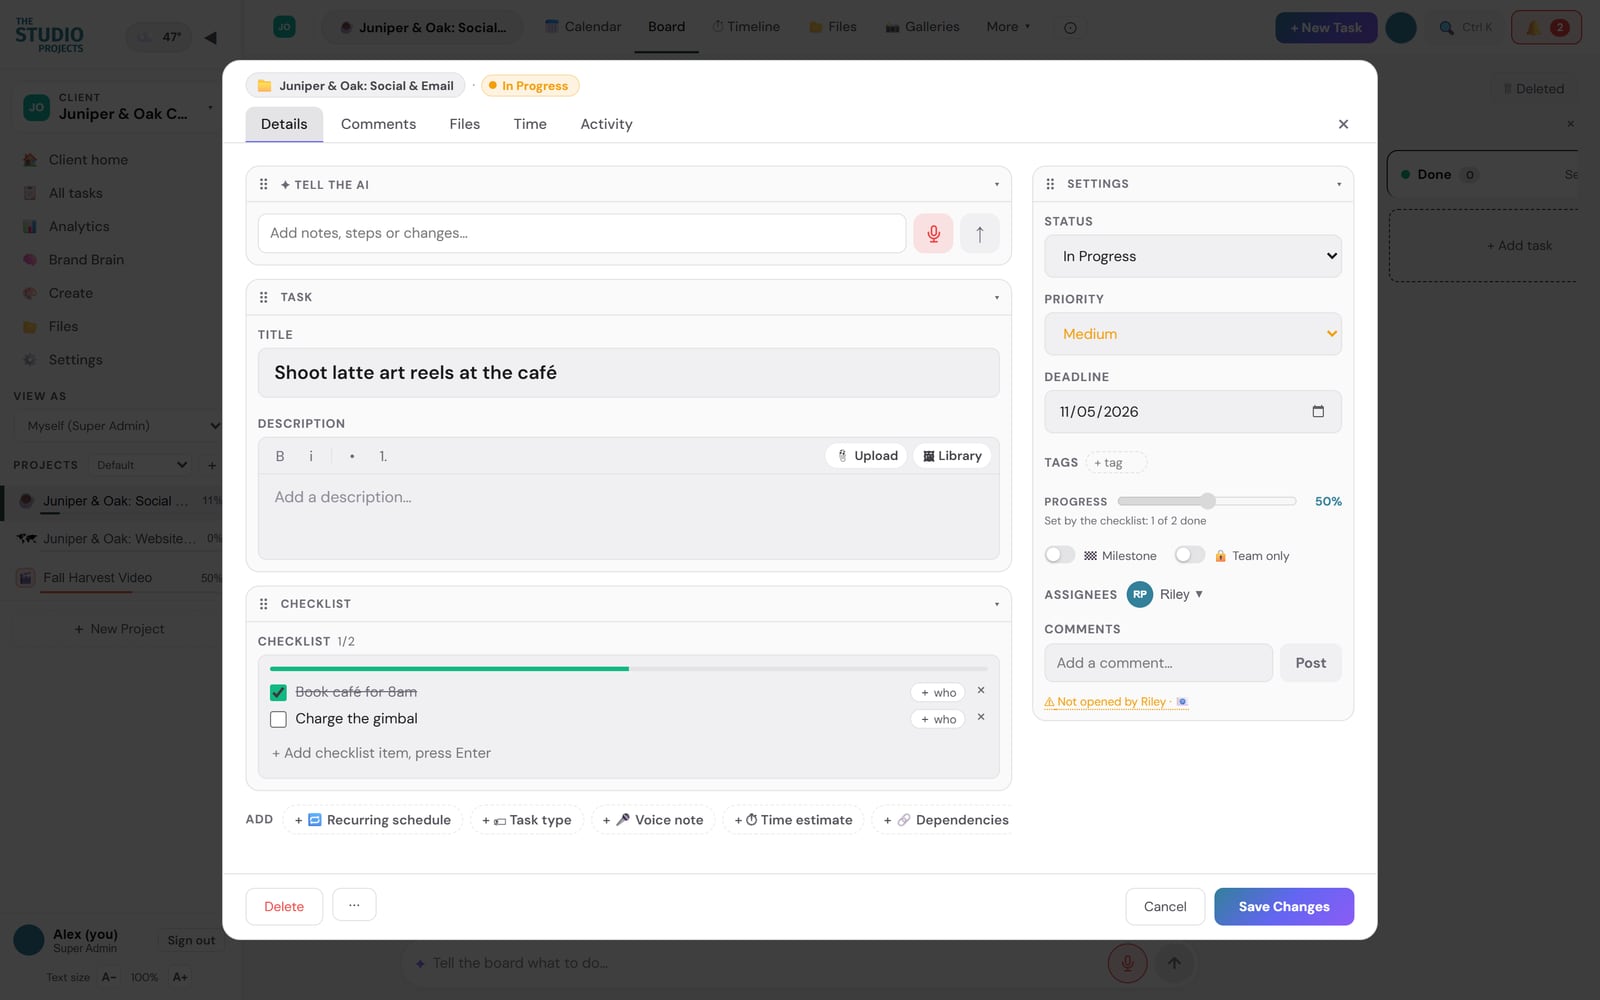Collapse the Settings panel arrow
Screen dimensions: 1600x1000
[1339, 184]
